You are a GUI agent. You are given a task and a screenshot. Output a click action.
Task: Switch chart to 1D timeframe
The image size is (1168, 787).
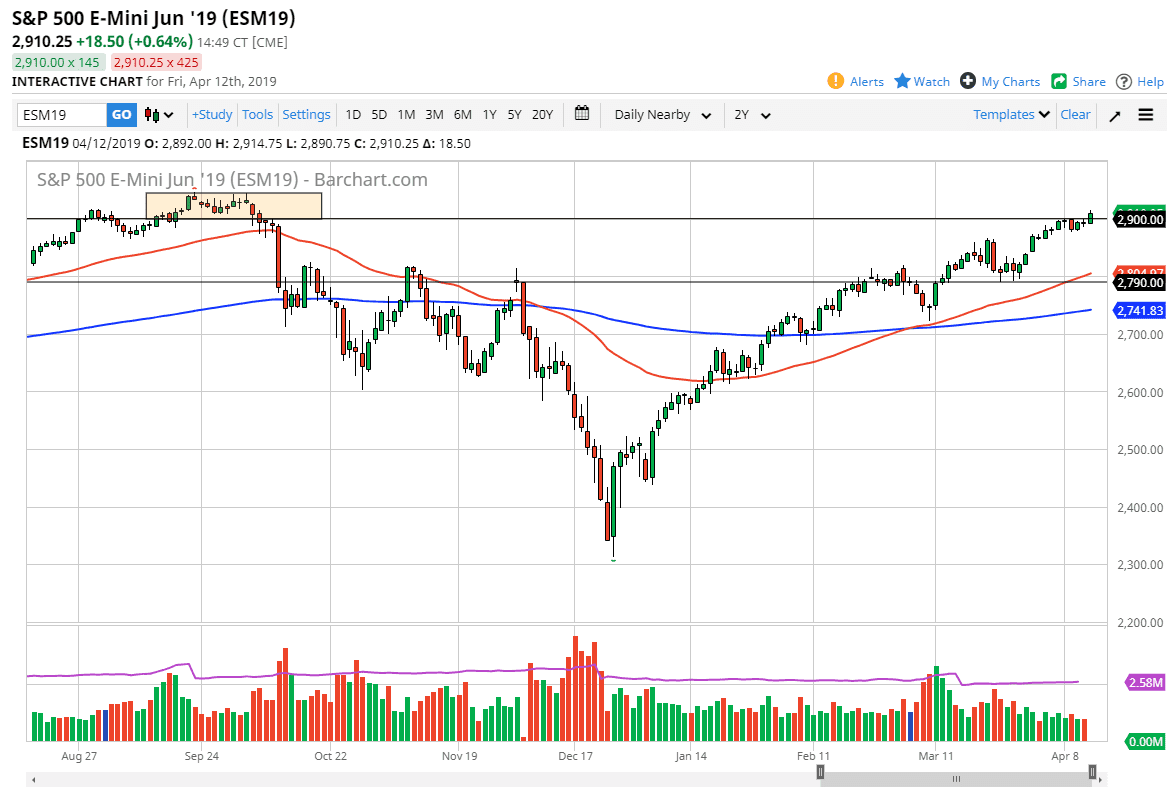(x=353, y=114)
